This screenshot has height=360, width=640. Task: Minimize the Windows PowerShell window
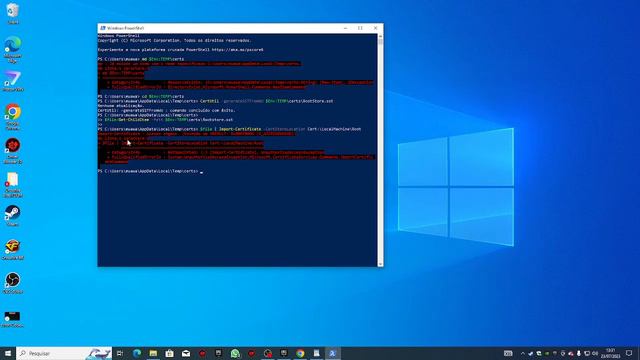pos(345,28)
